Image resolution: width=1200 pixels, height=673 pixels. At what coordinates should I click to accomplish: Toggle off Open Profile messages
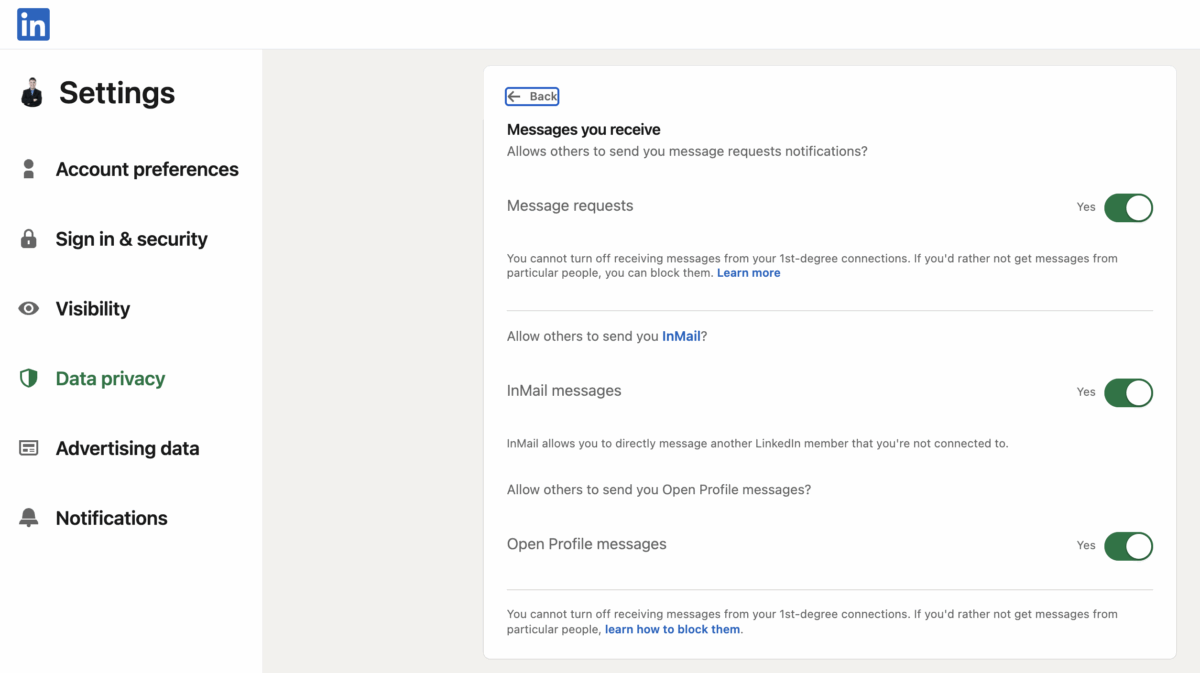pyautogui.click(x=1129, y=546)
